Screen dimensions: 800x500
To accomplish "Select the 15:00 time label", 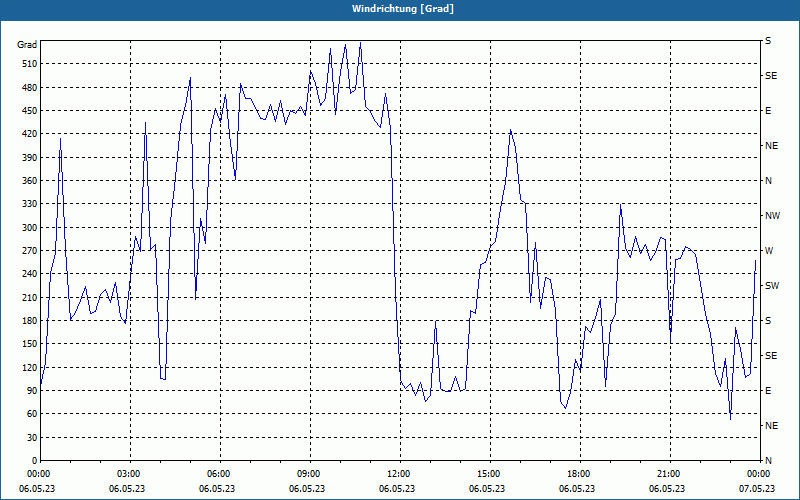I will click(487, 473).
